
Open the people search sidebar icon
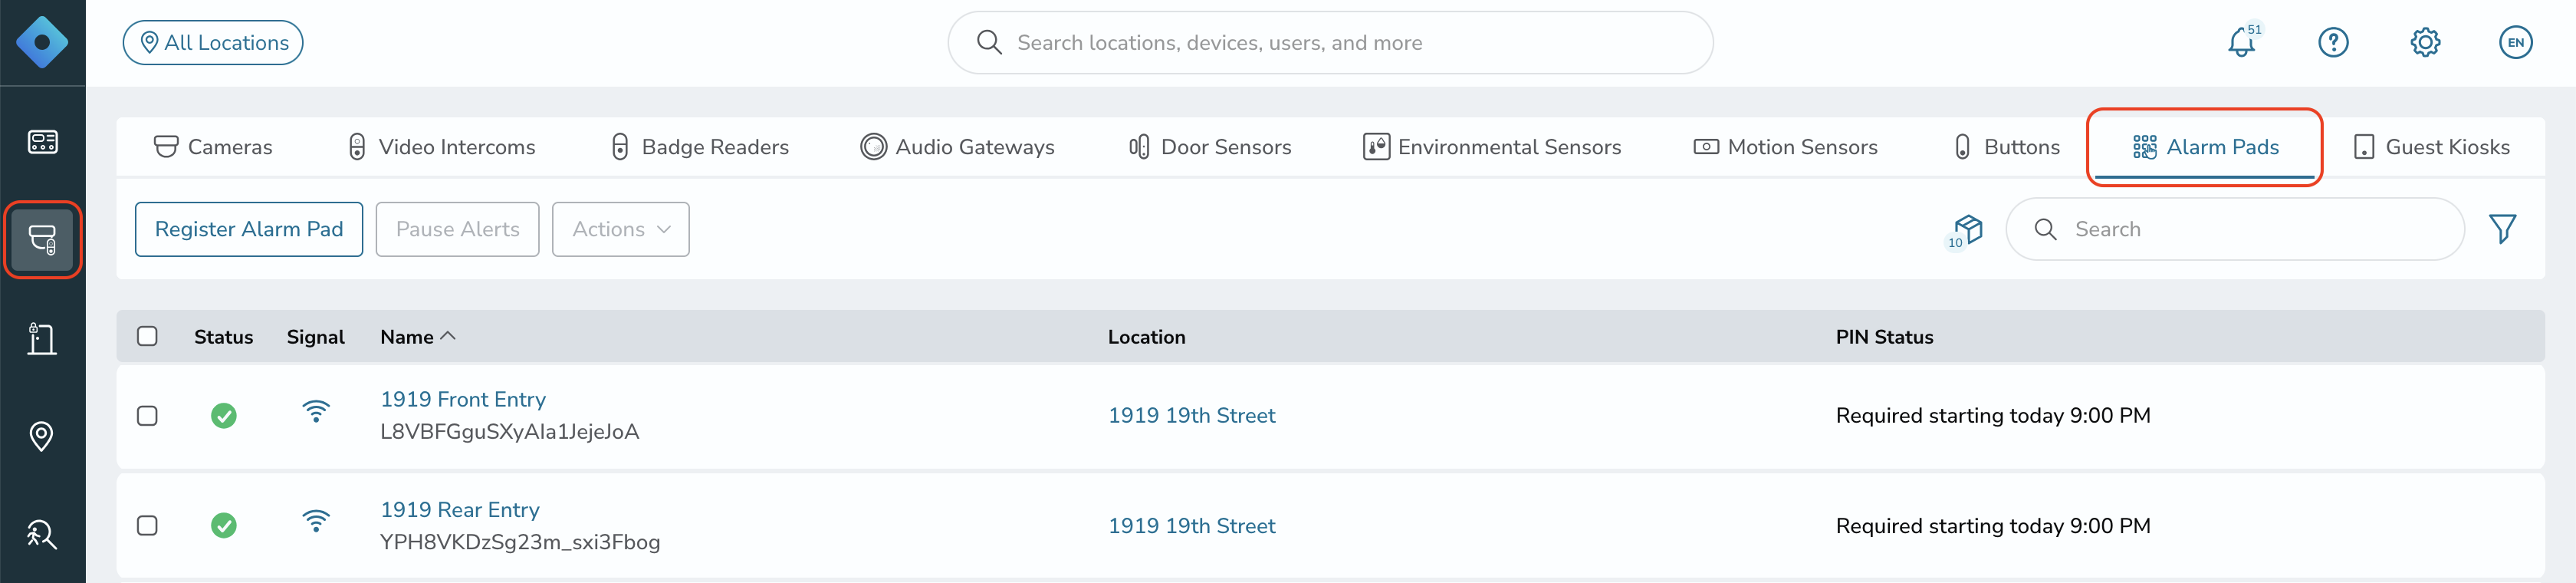click(42, 535)
